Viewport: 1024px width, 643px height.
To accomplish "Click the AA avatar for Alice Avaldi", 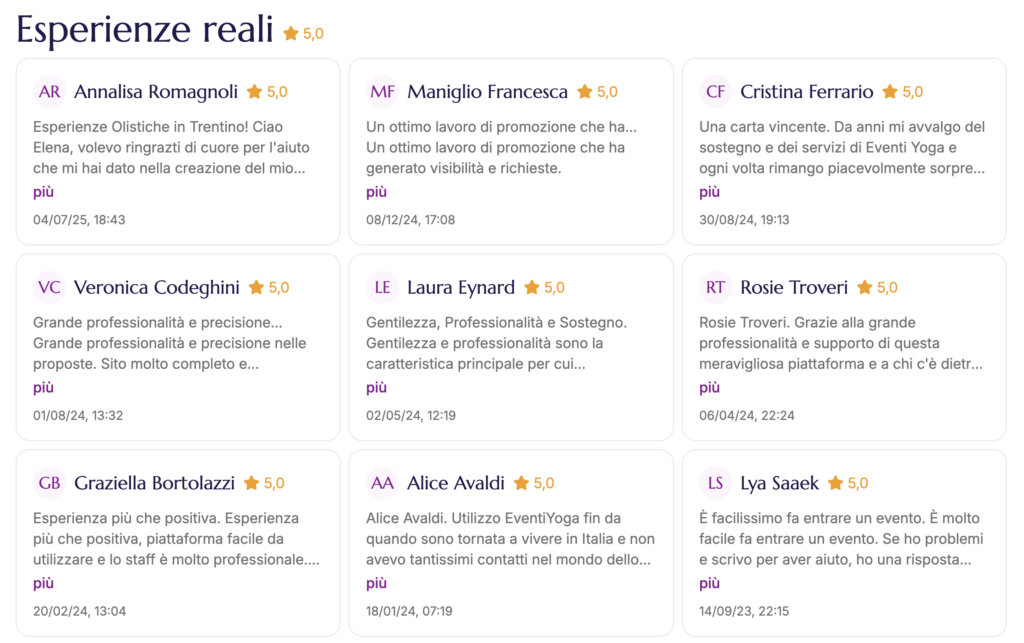I will [x=383, y=484].
